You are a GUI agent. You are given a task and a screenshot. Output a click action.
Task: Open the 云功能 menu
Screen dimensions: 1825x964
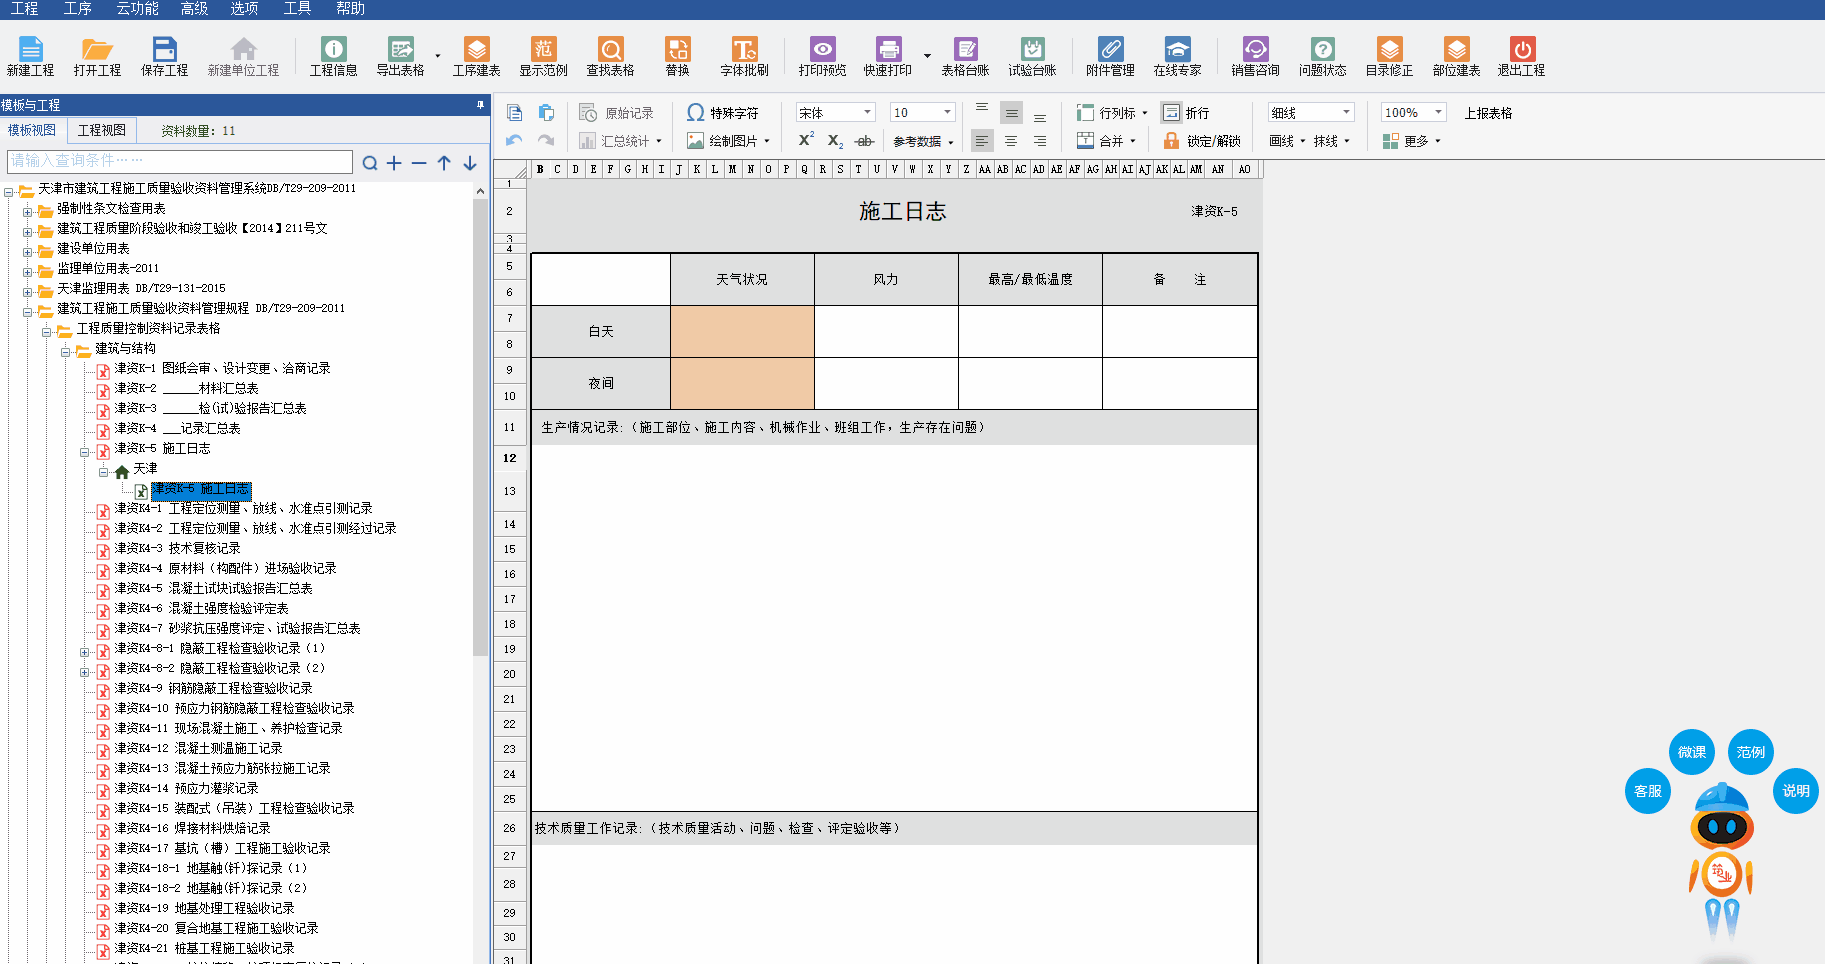pos(137,9)
